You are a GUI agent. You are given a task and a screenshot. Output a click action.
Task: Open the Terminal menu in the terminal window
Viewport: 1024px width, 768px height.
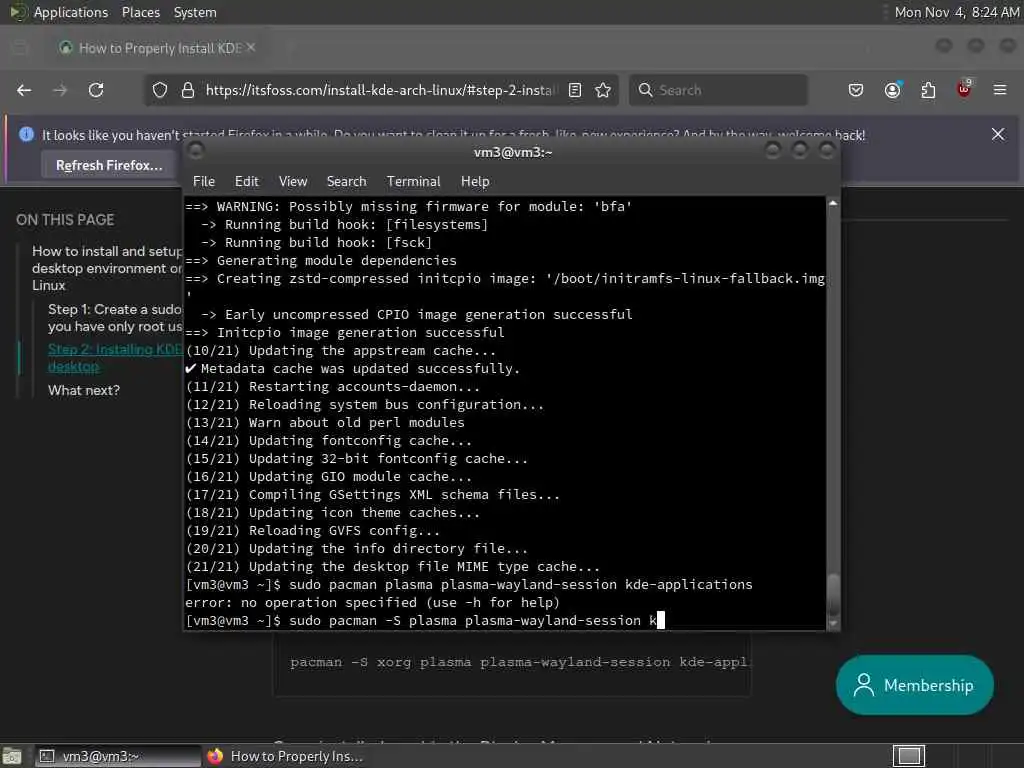413,182
